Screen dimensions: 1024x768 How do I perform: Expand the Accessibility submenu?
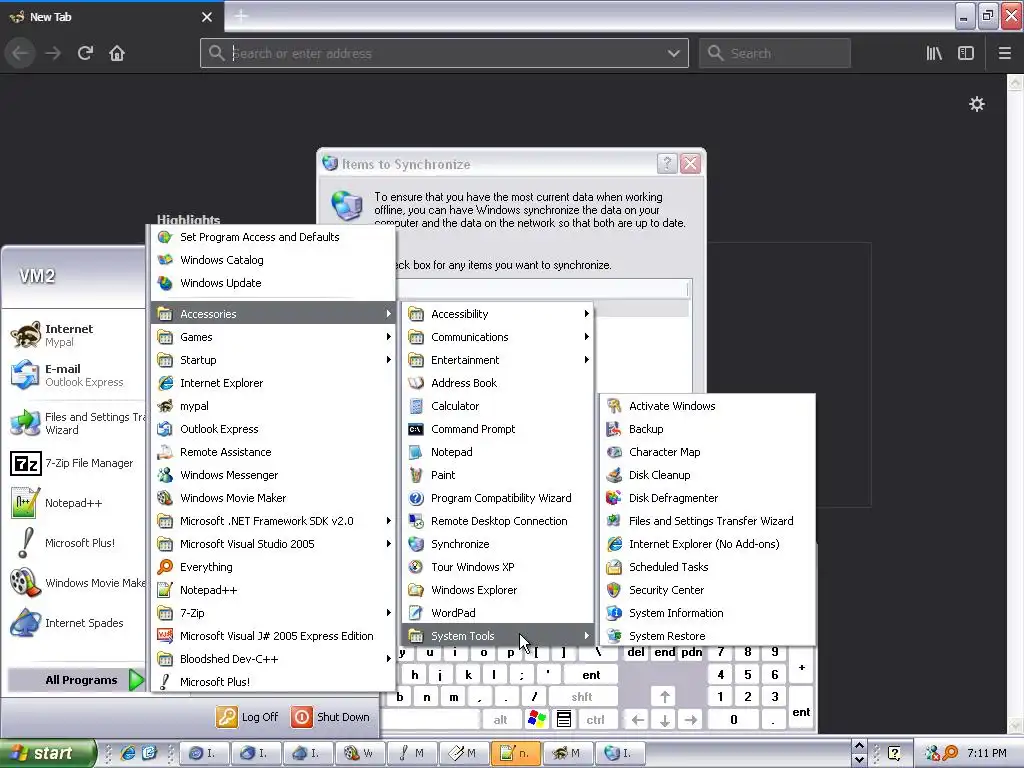pyautogui.click(x=498, y=313)
